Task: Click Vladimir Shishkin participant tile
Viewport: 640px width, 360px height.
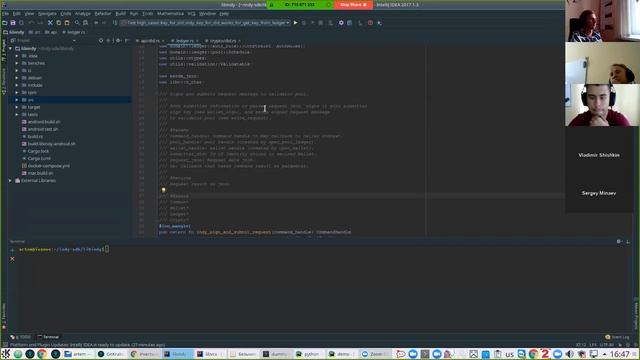Action: (599, 155)
